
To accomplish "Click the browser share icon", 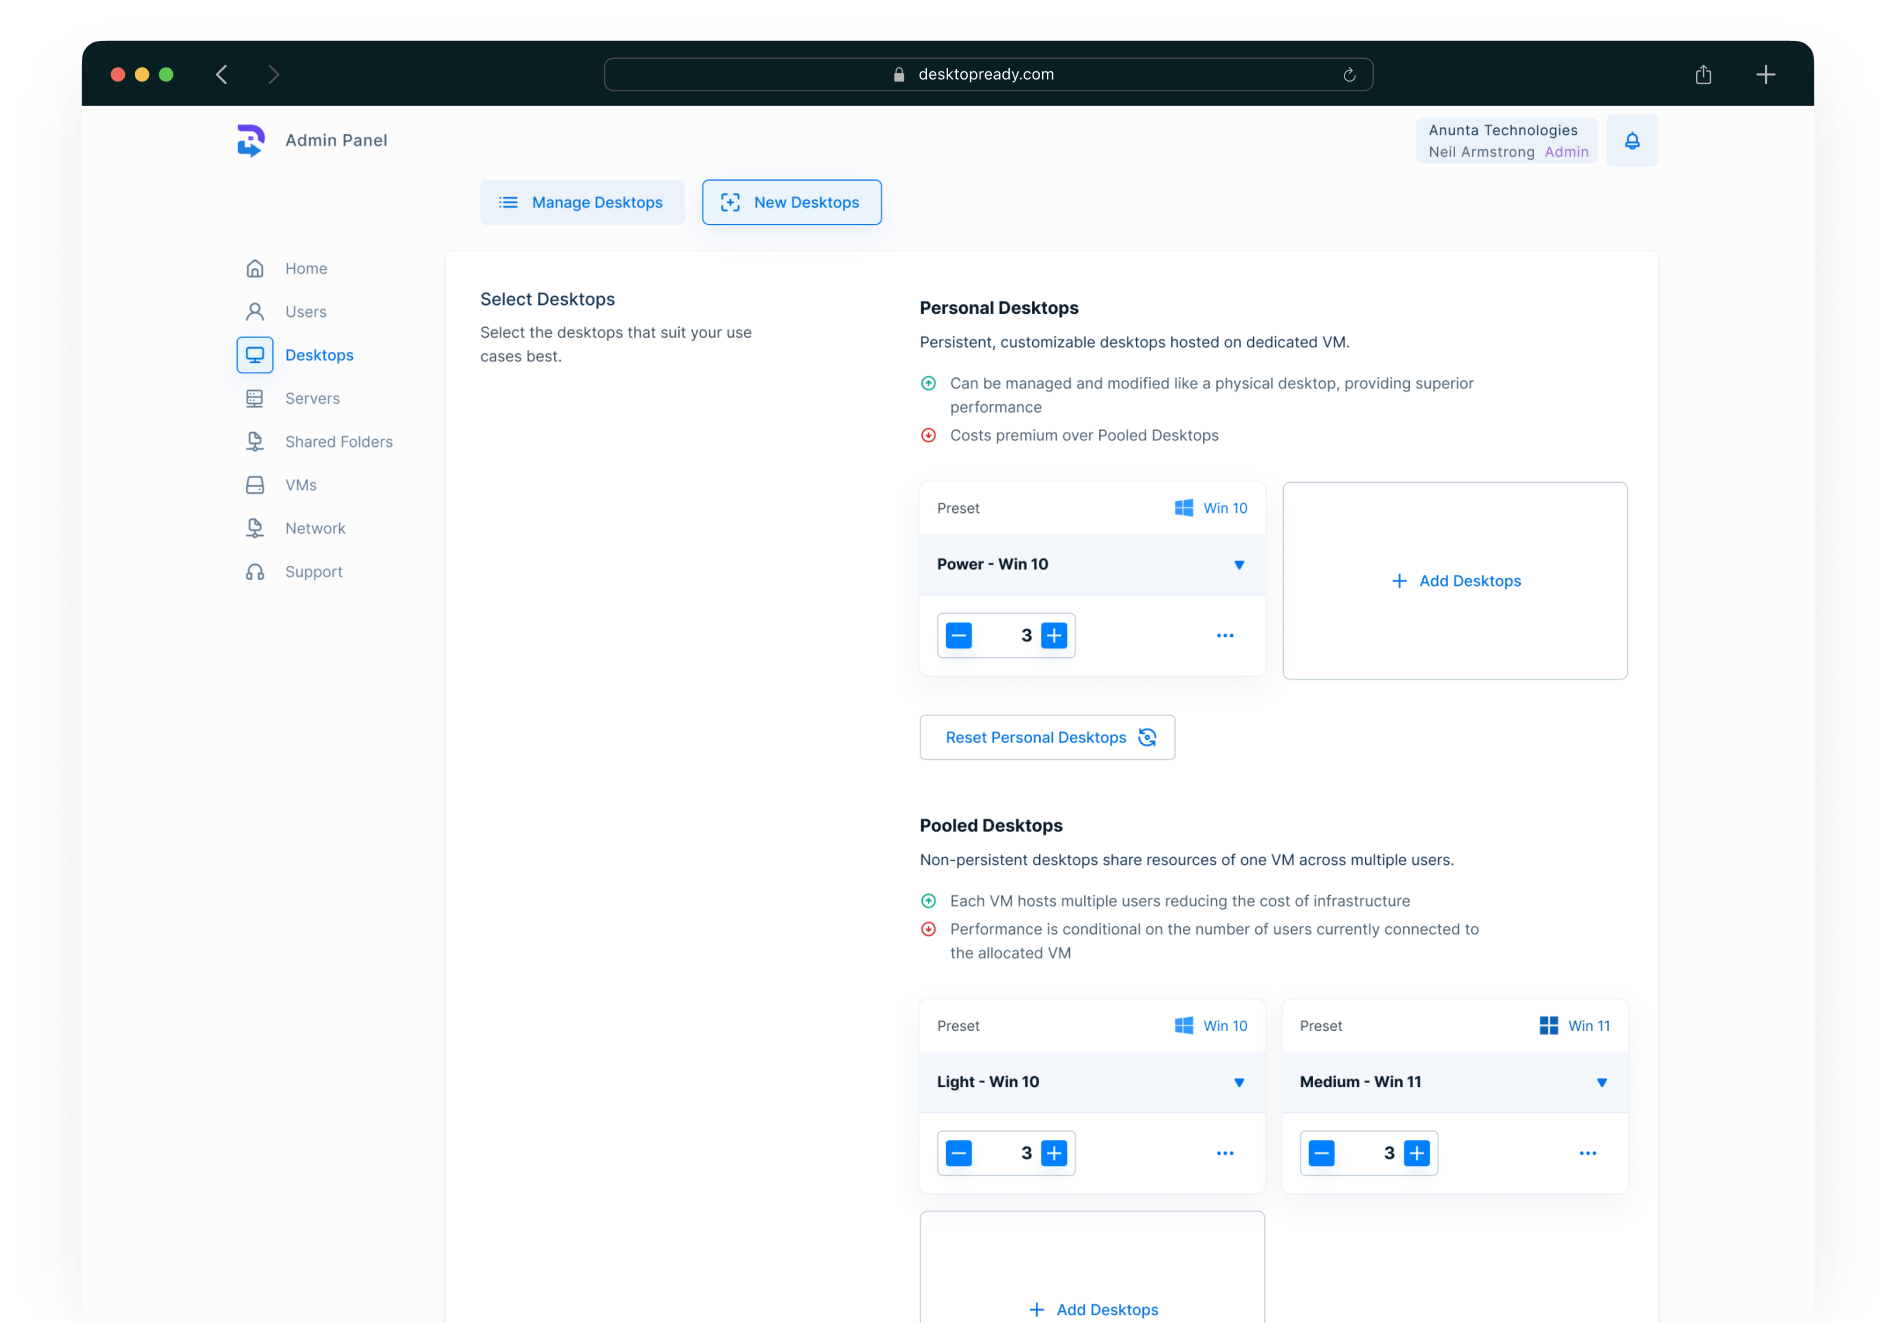I will pyautogui.click(x=1703, y=75).
